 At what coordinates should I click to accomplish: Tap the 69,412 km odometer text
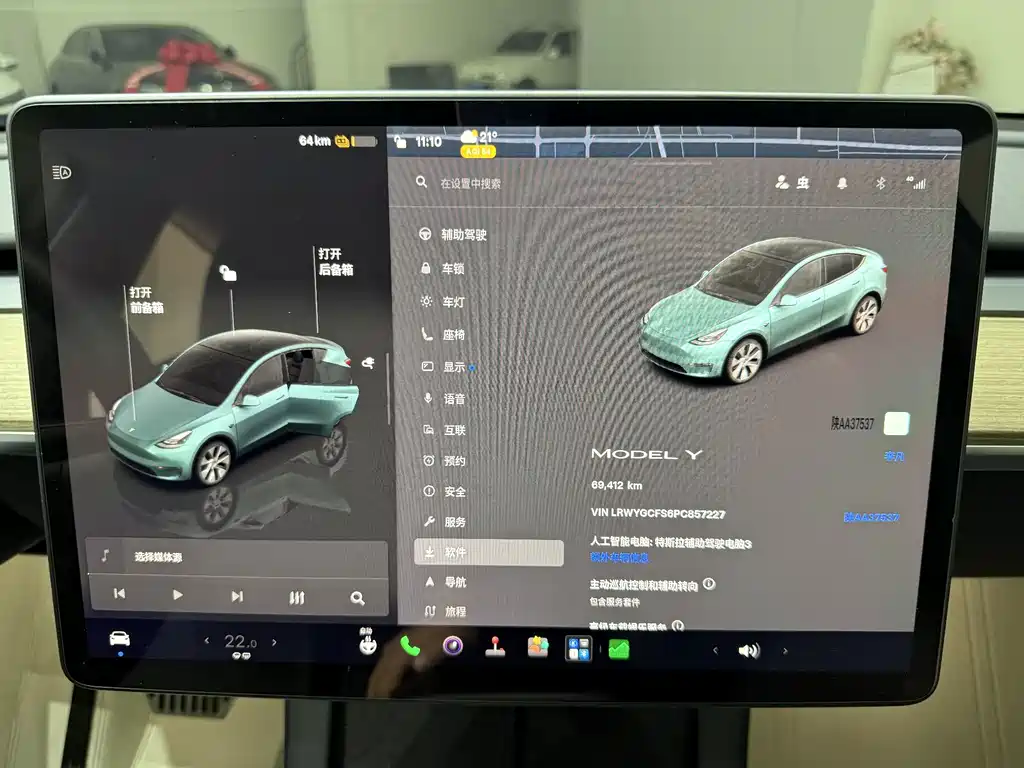[616, 485]
